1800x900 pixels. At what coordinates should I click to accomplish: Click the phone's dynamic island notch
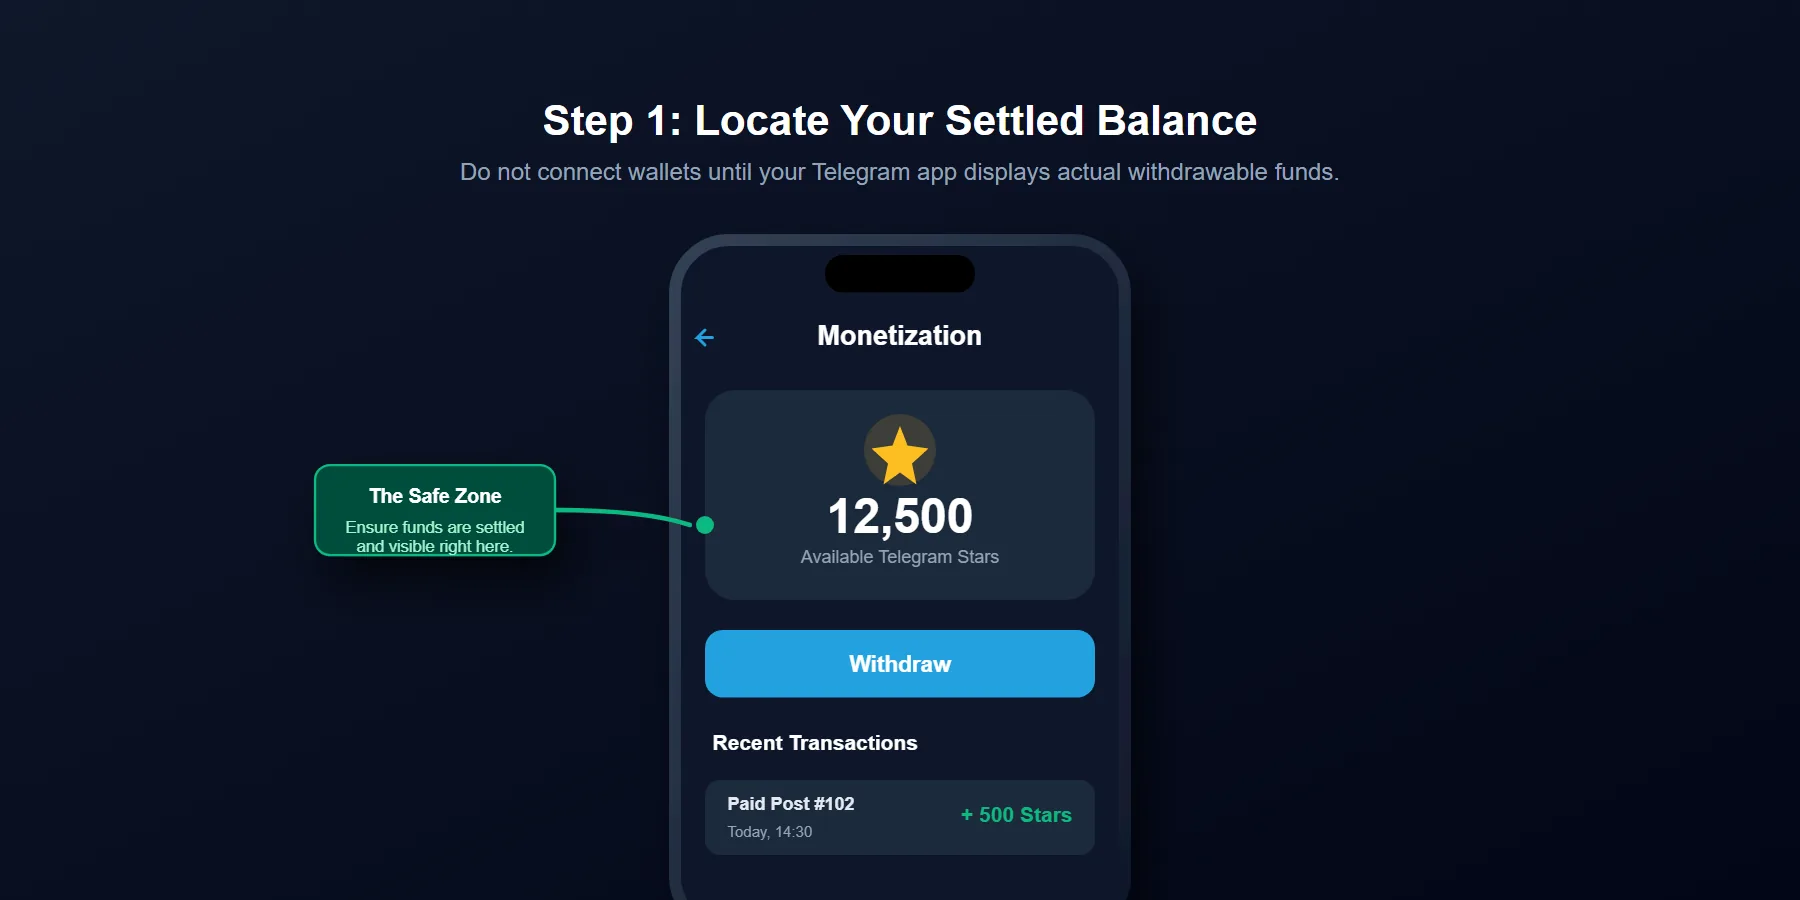[898, 273]
